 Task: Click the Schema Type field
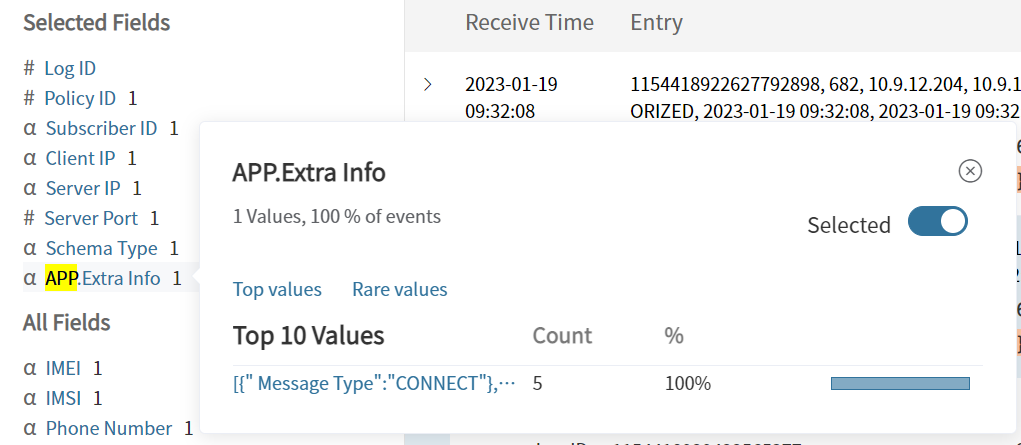101,248
